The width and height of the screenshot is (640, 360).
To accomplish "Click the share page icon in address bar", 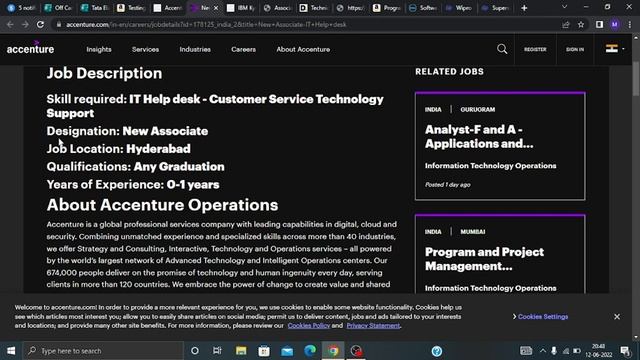I will [566, 24].
